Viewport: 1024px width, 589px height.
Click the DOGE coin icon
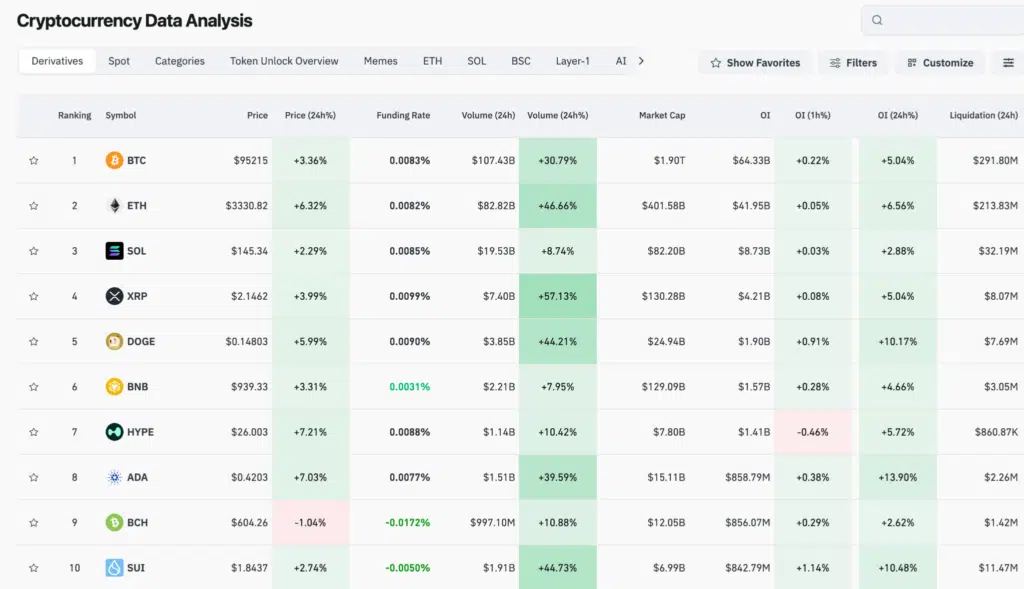tap(114, 342)
